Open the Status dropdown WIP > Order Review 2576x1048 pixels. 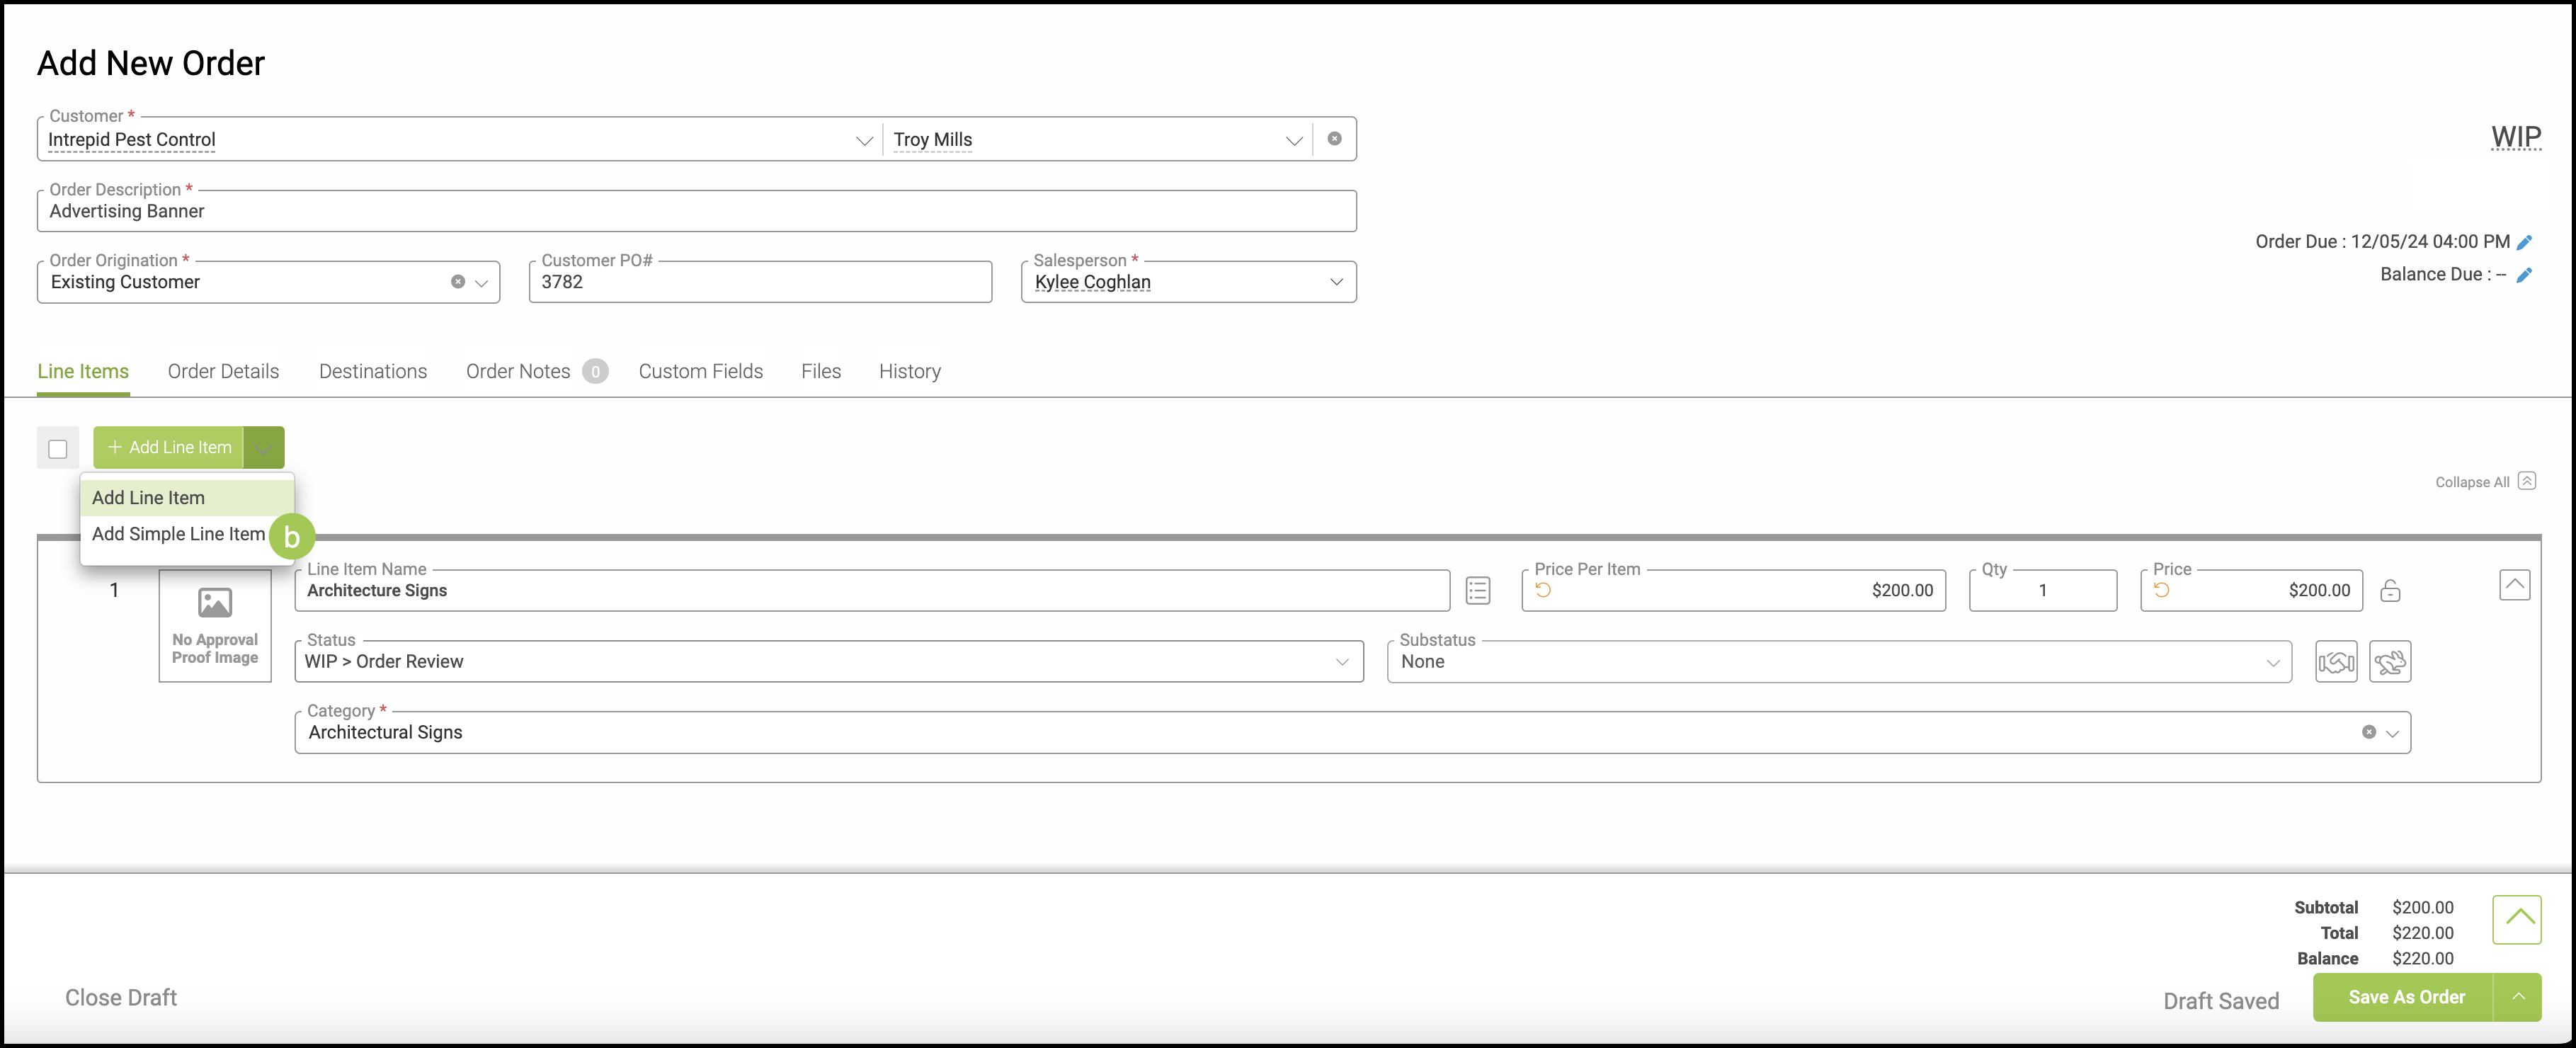828,662
